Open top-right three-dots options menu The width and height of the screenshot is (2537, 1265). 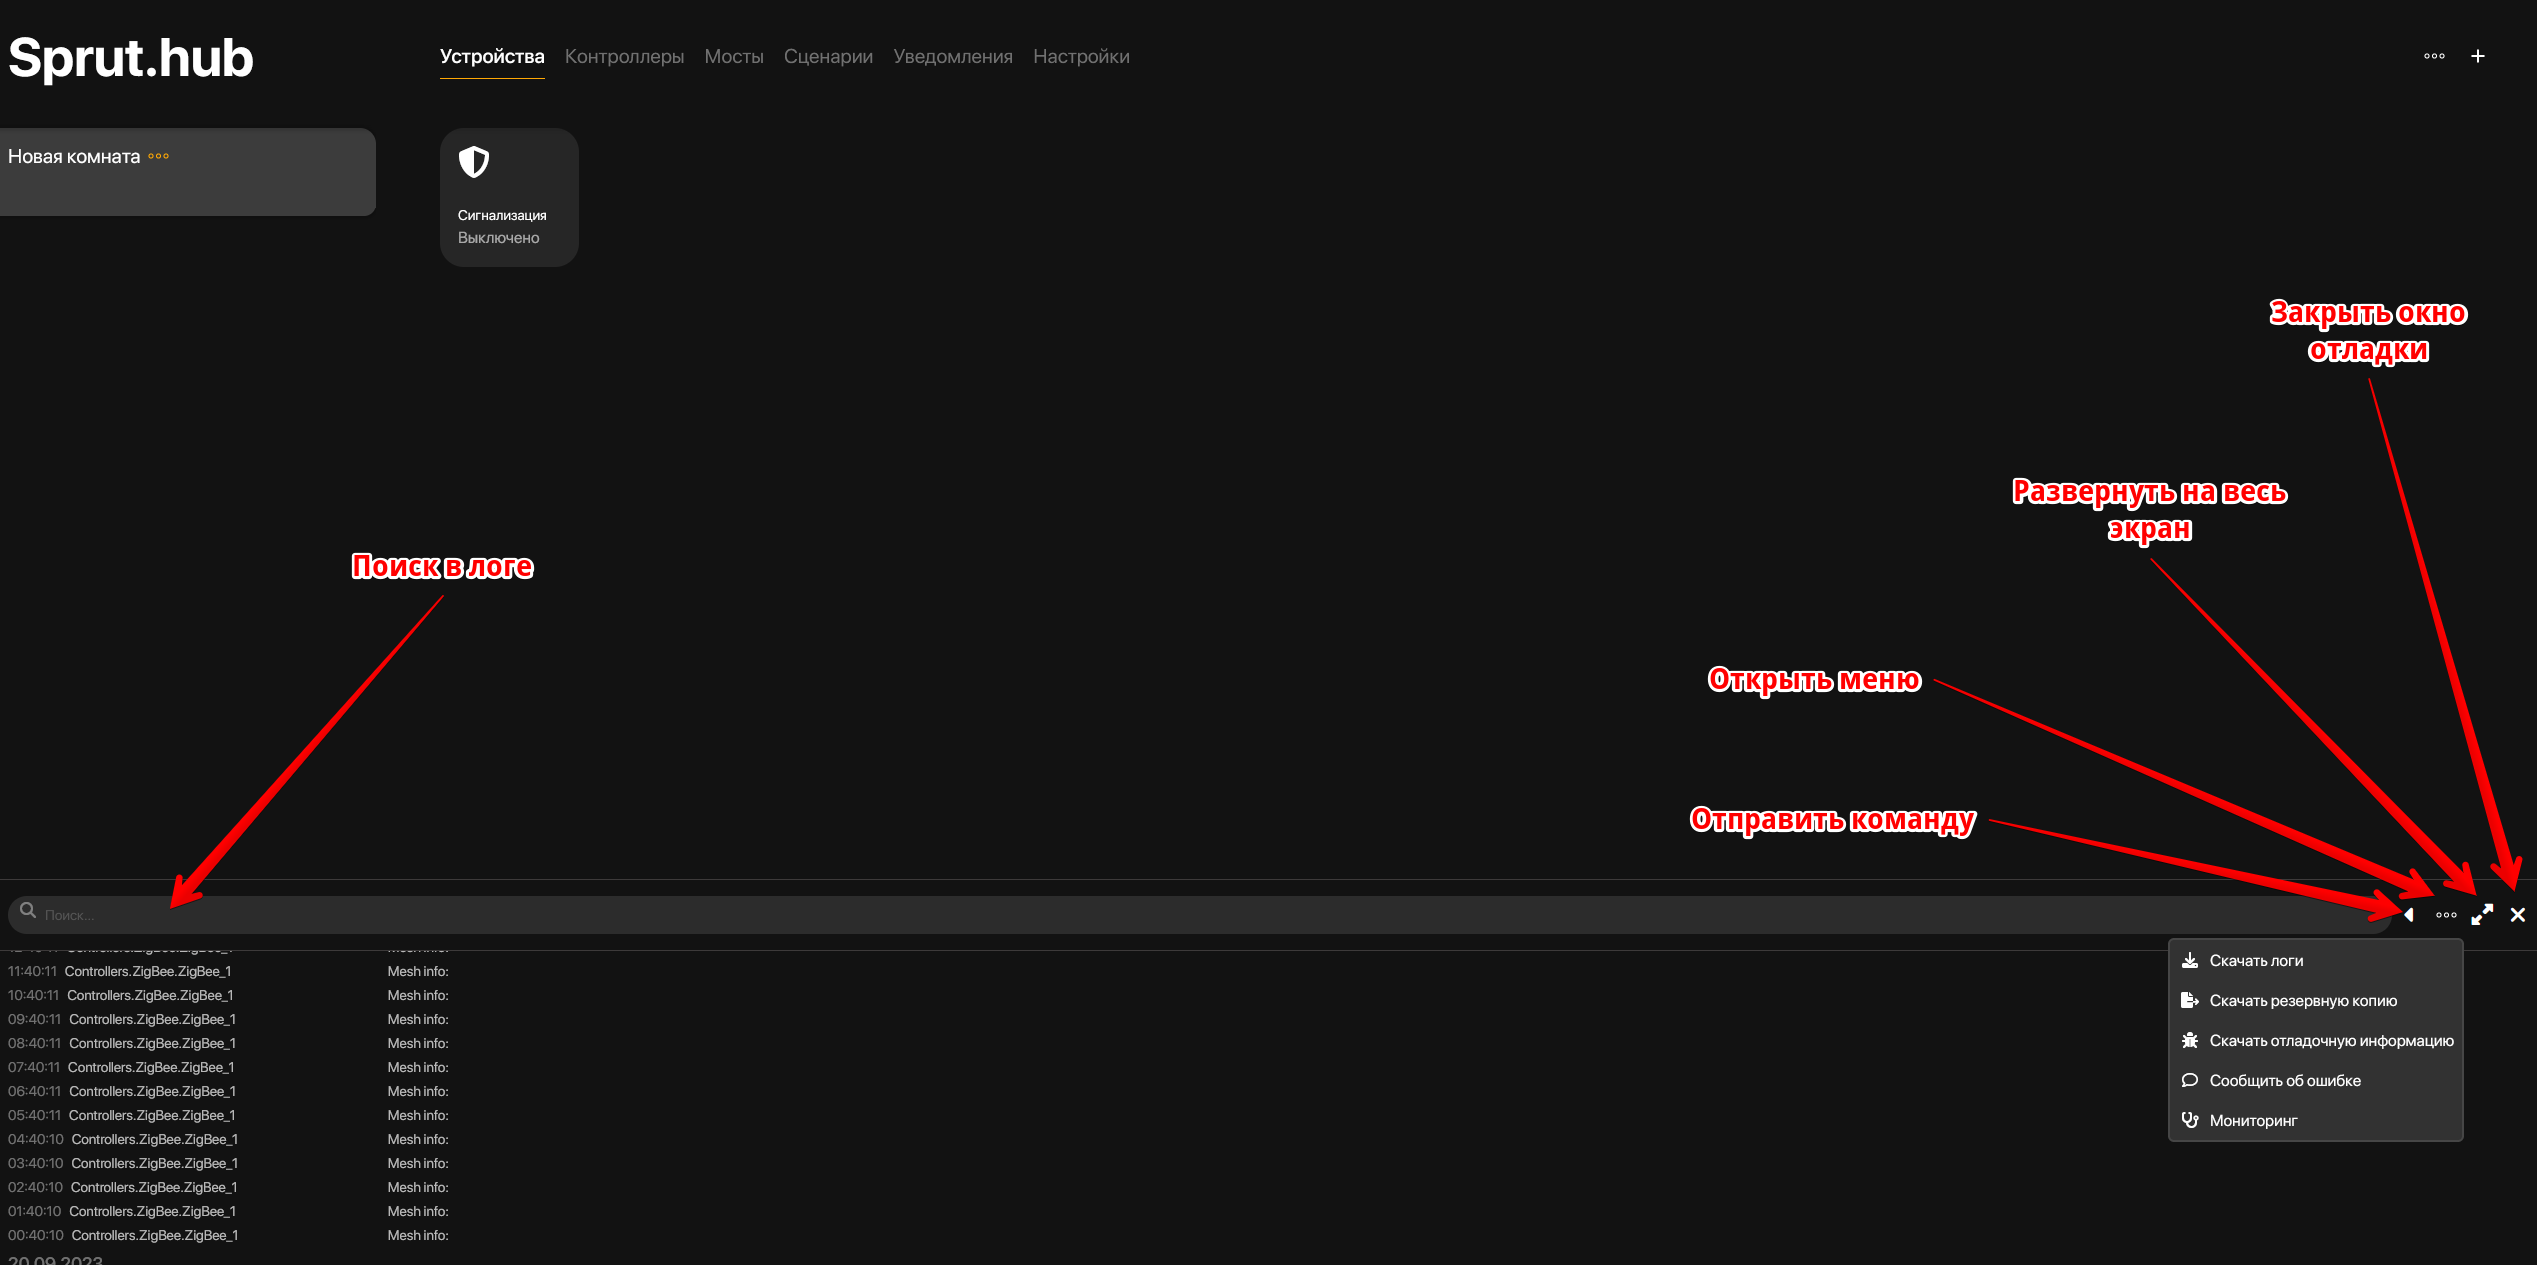click(x=2434, y=57)
